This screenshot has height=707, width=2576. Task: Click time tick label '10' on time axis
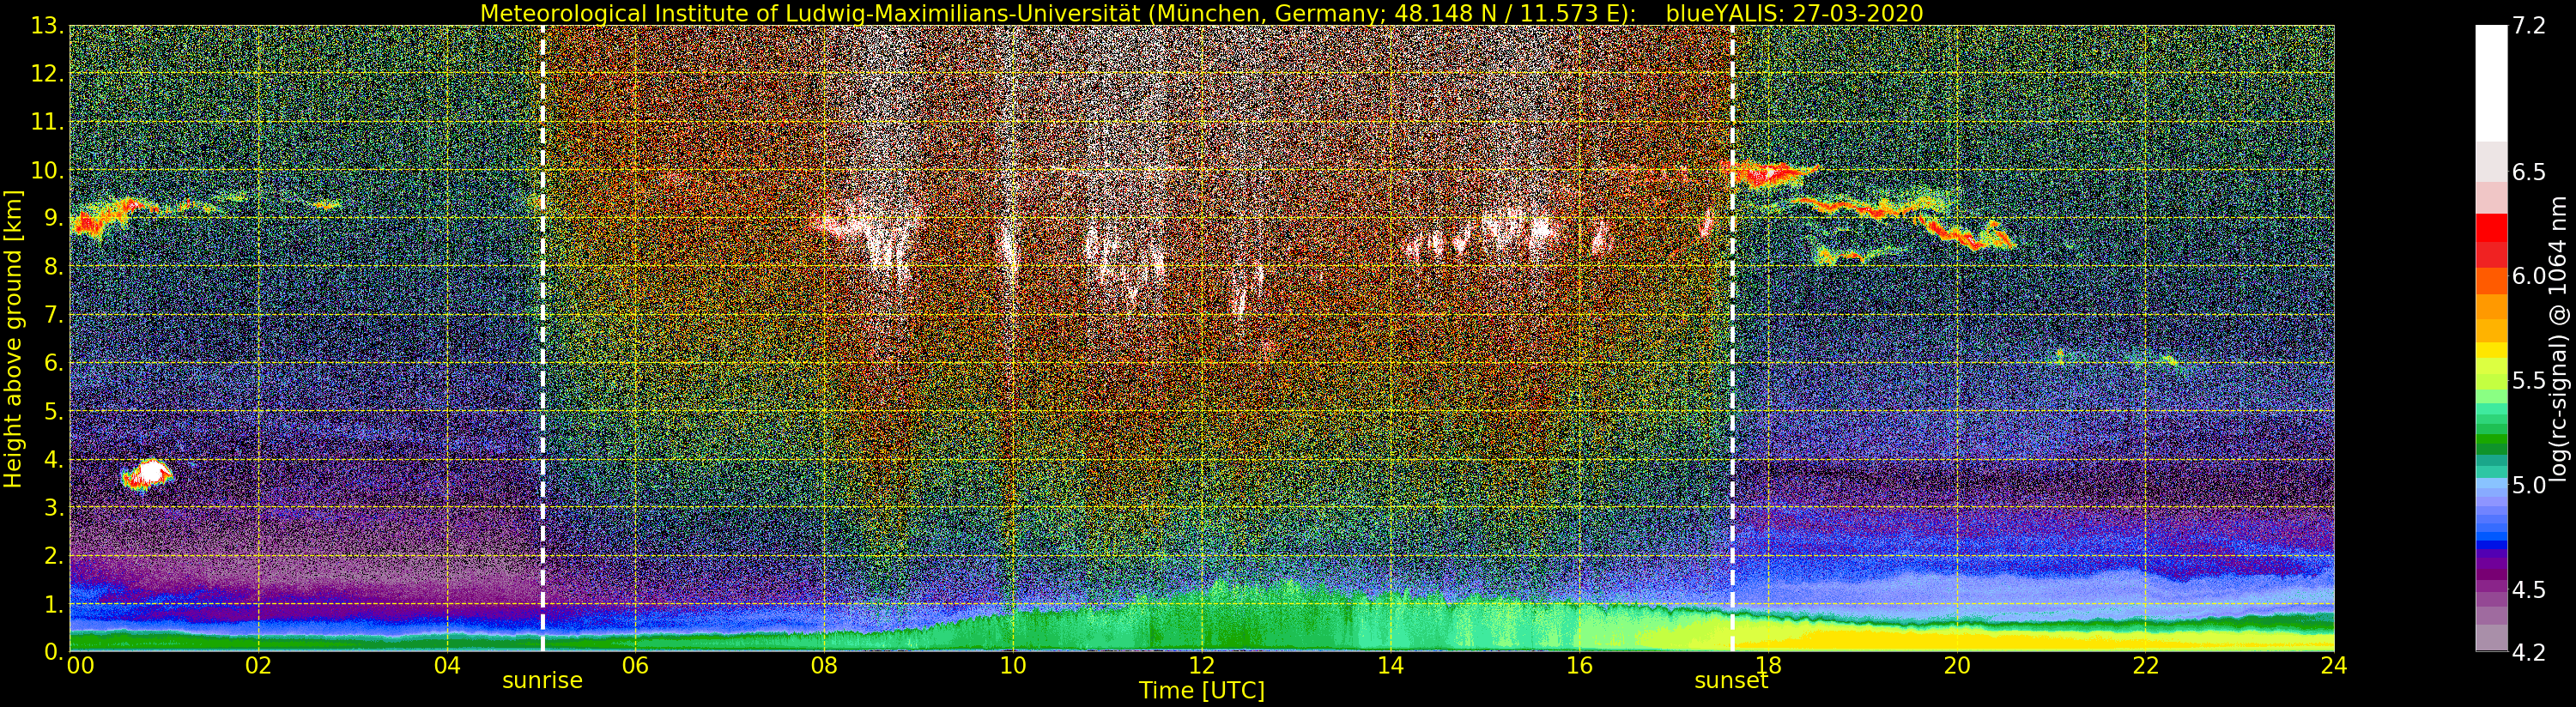click(1013, 666)
